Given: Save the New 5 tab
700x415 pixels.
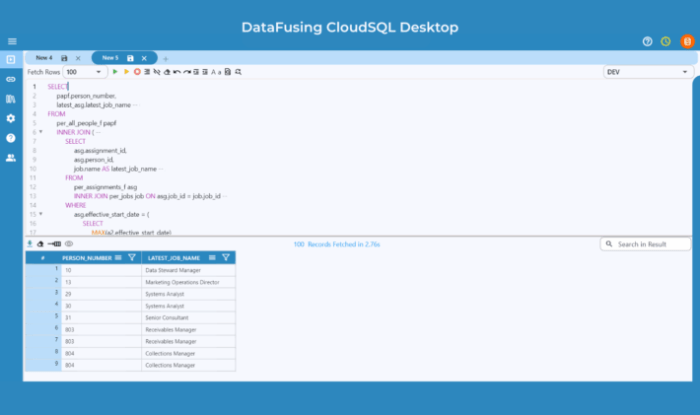Looking at the screenshot, I should point(130,58).
